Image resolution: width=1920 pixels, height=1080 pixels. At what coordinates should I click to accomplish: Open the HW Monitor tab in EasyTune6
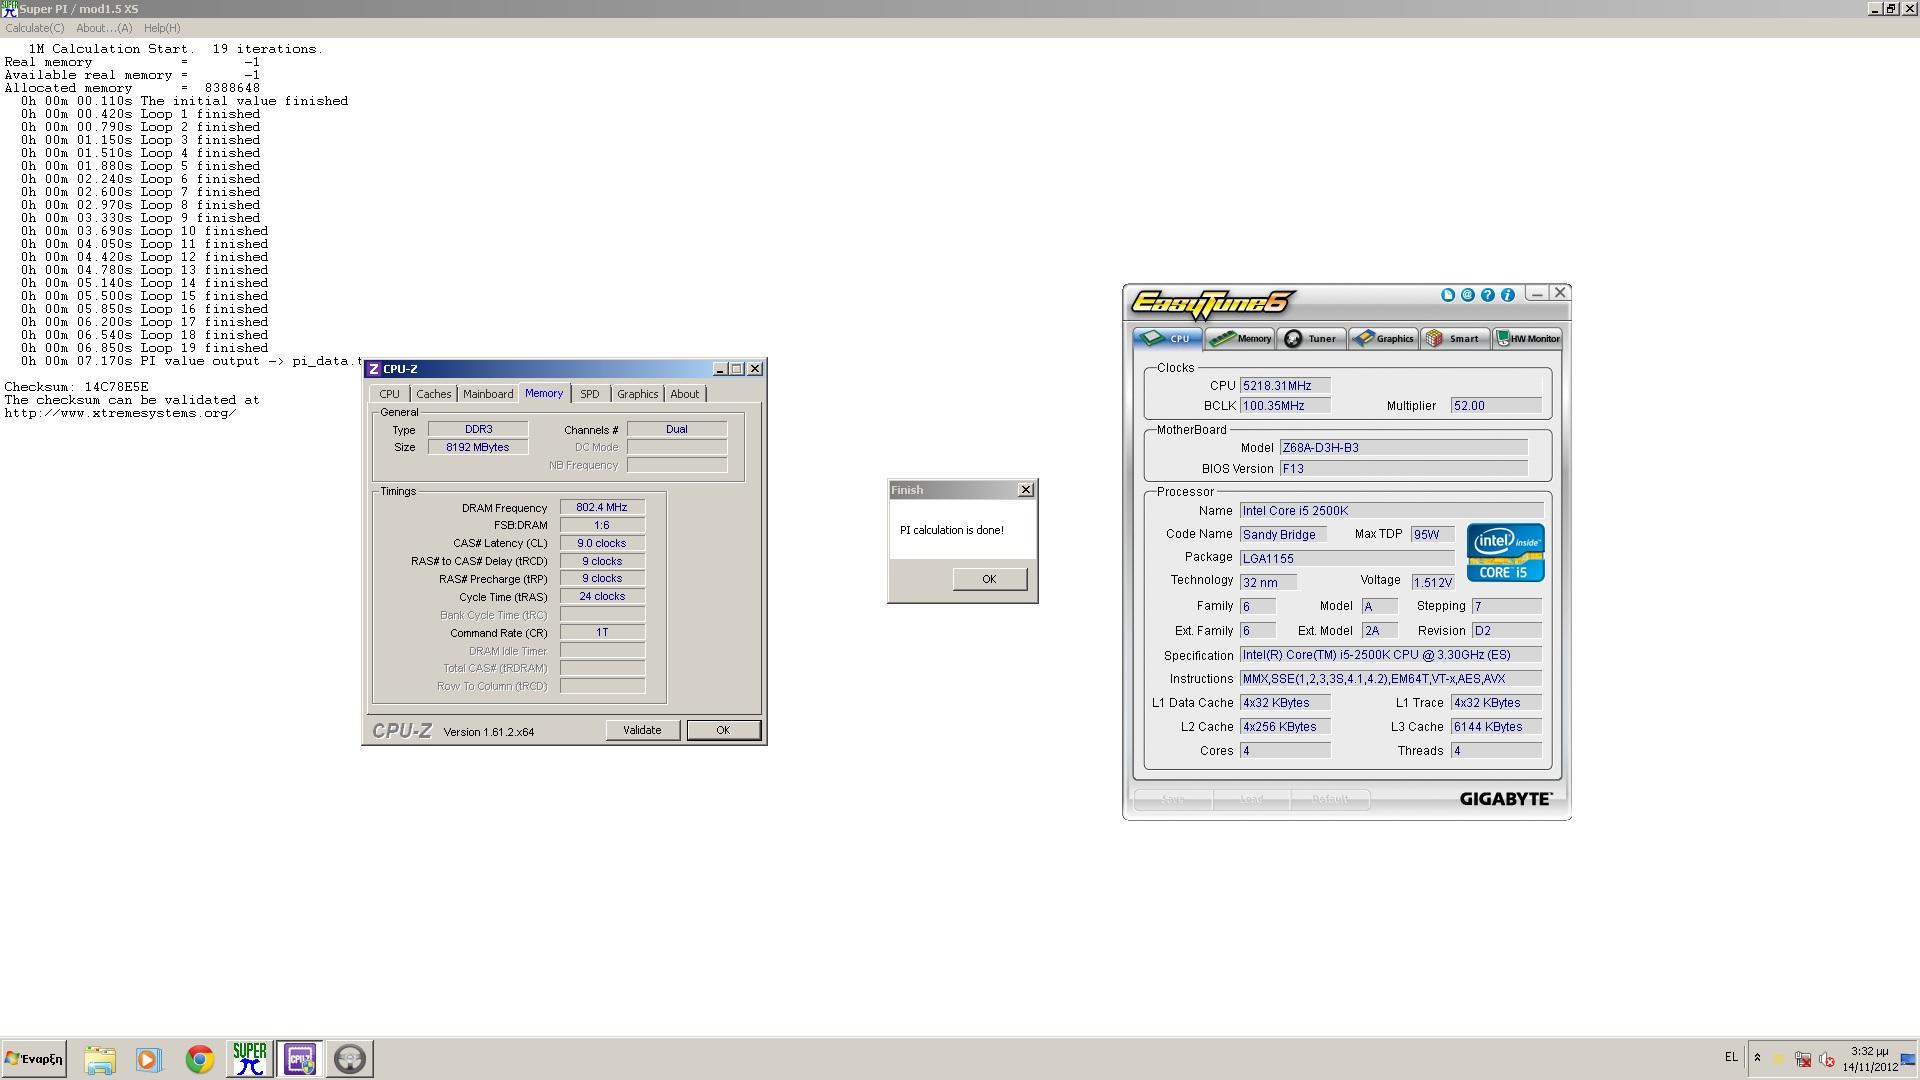click(1528, 339)
